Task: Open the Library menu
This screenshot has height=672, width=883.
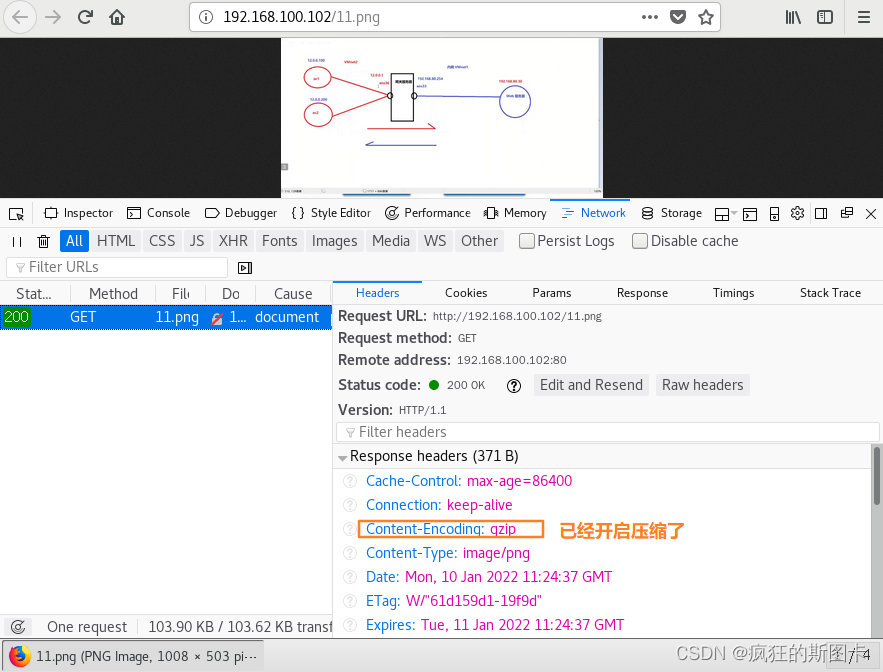Action: point(793,17)
